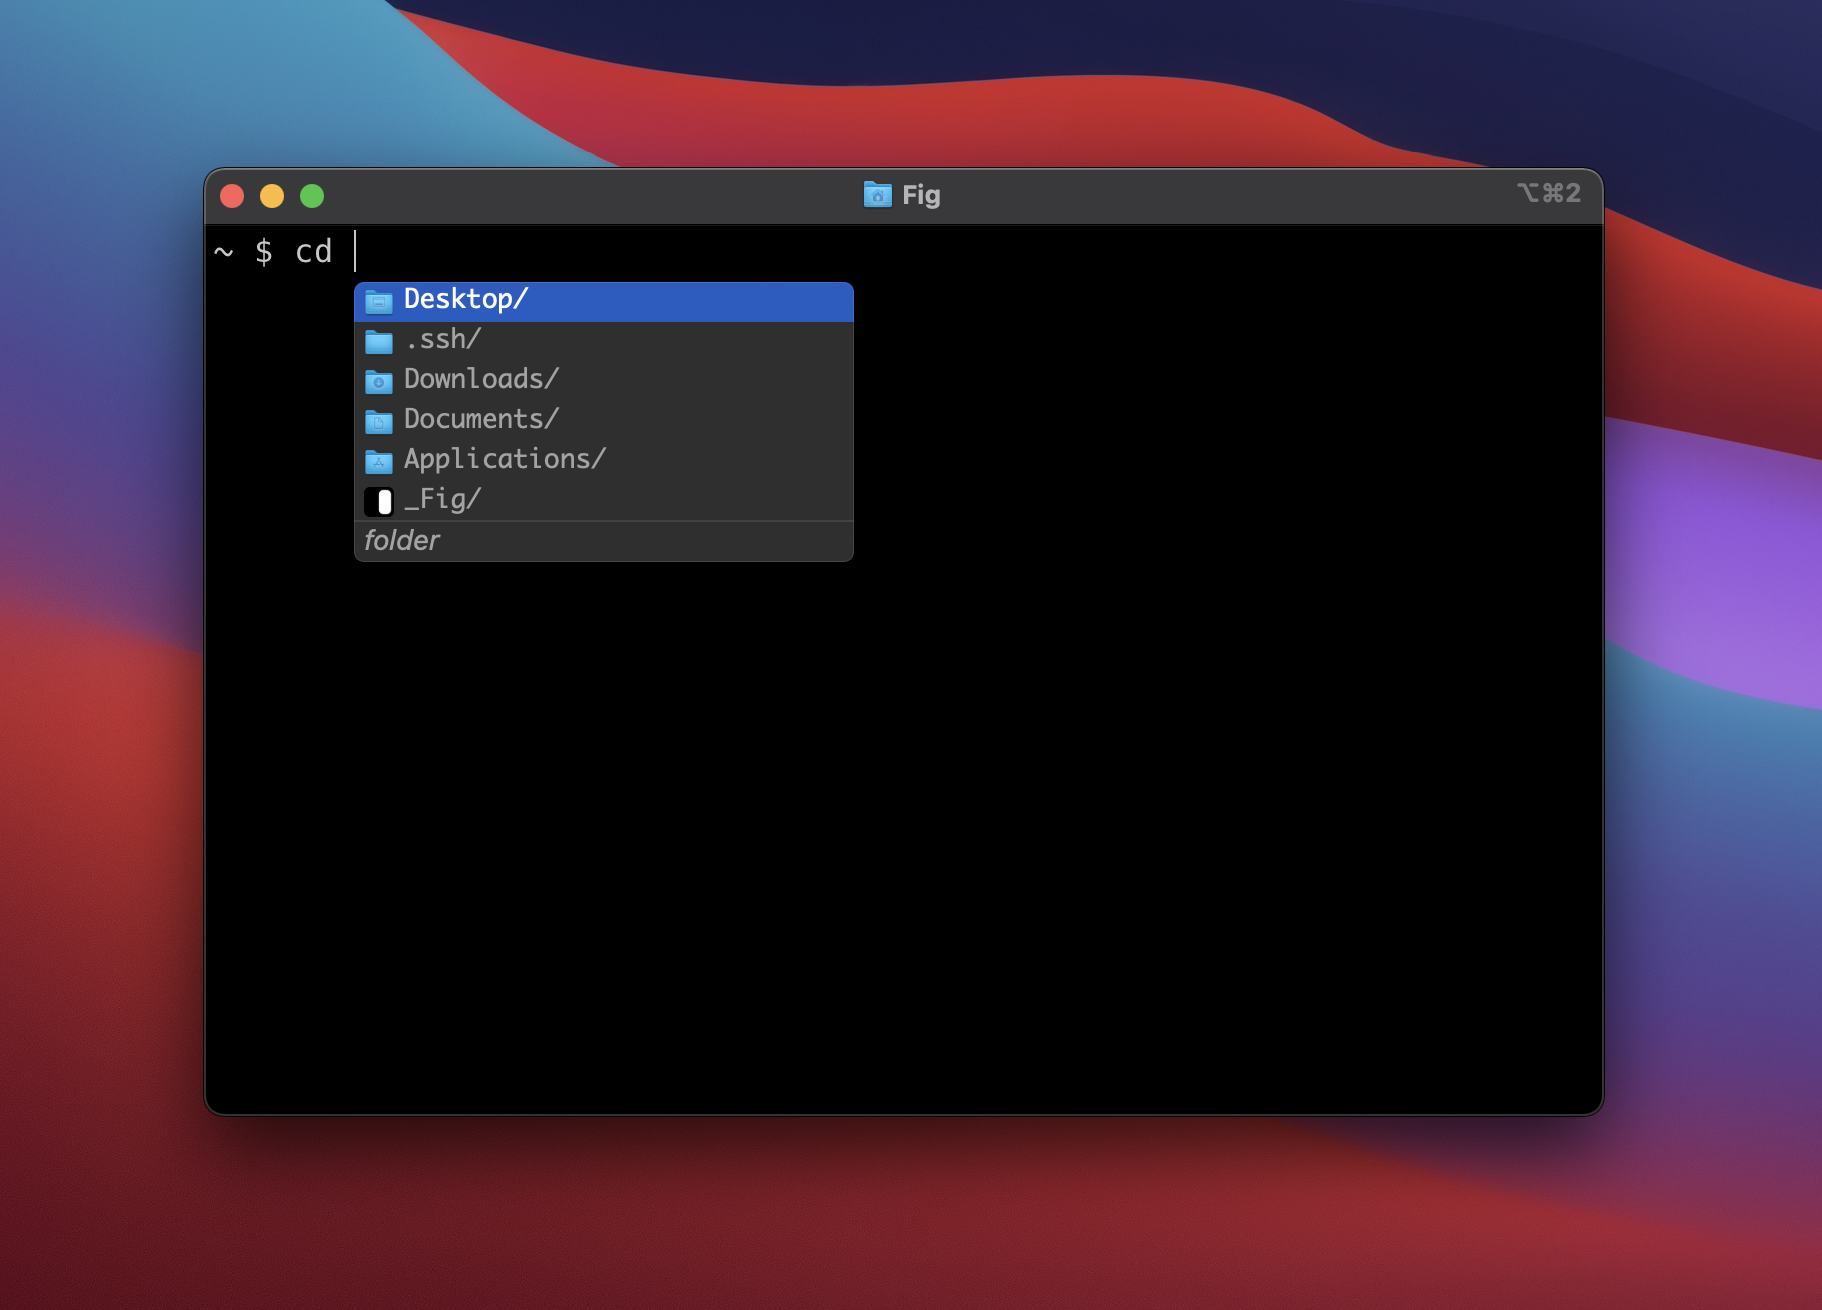Click the 'cd' command text
The image size is (1822, 1310).
click(314, 251)
